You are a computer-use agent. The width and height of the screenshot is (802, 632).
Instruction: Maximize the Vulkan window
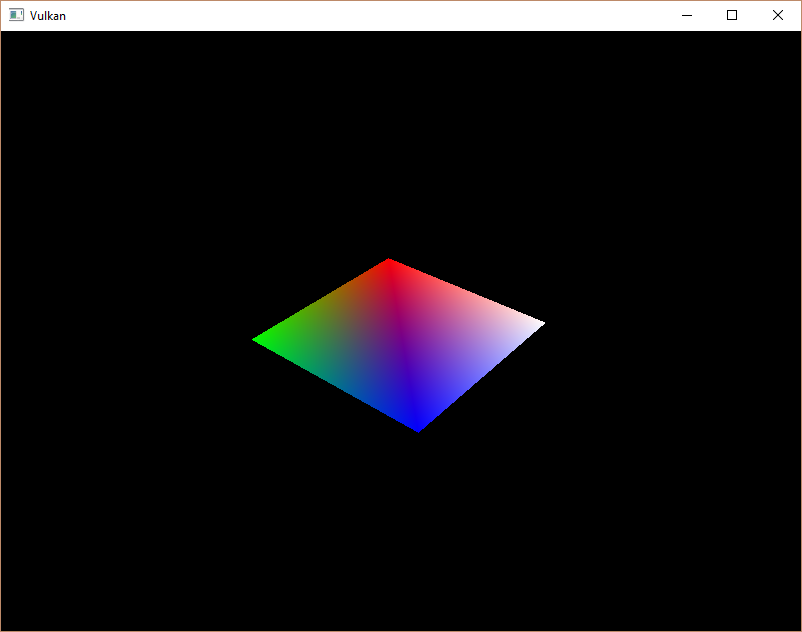732,15
